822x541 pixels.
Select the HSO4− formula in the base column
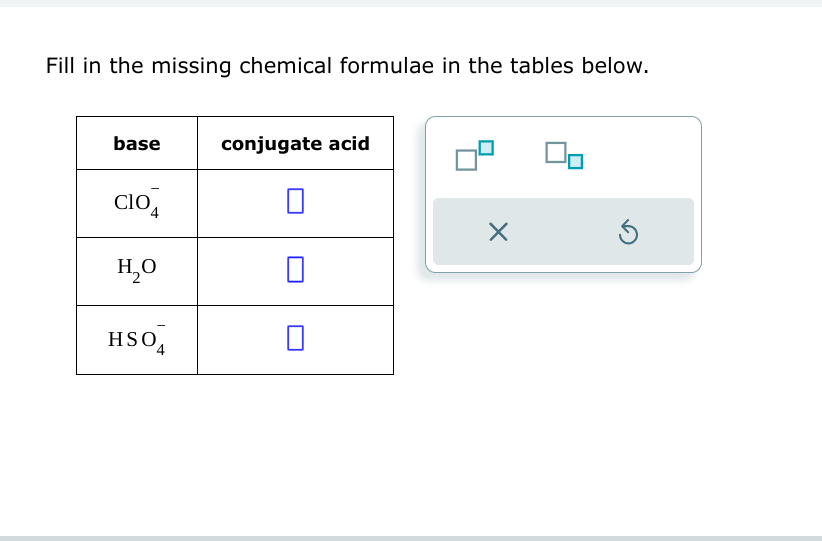(x=137, y=340)
